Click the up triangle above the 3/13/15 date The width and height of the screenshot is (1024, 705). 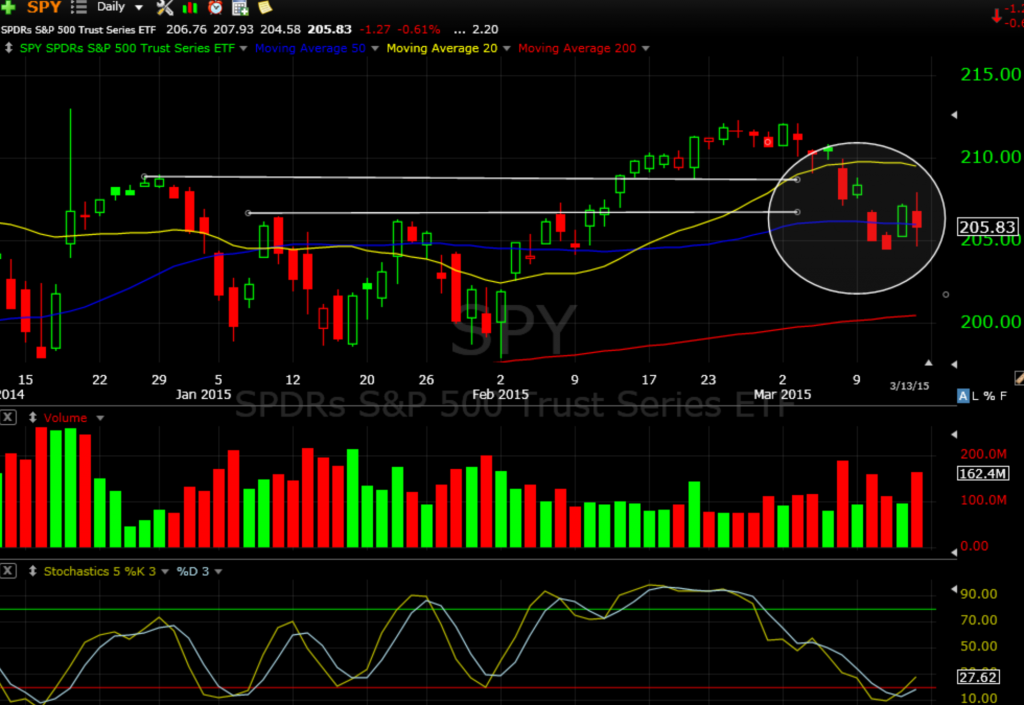click(929, 363)
